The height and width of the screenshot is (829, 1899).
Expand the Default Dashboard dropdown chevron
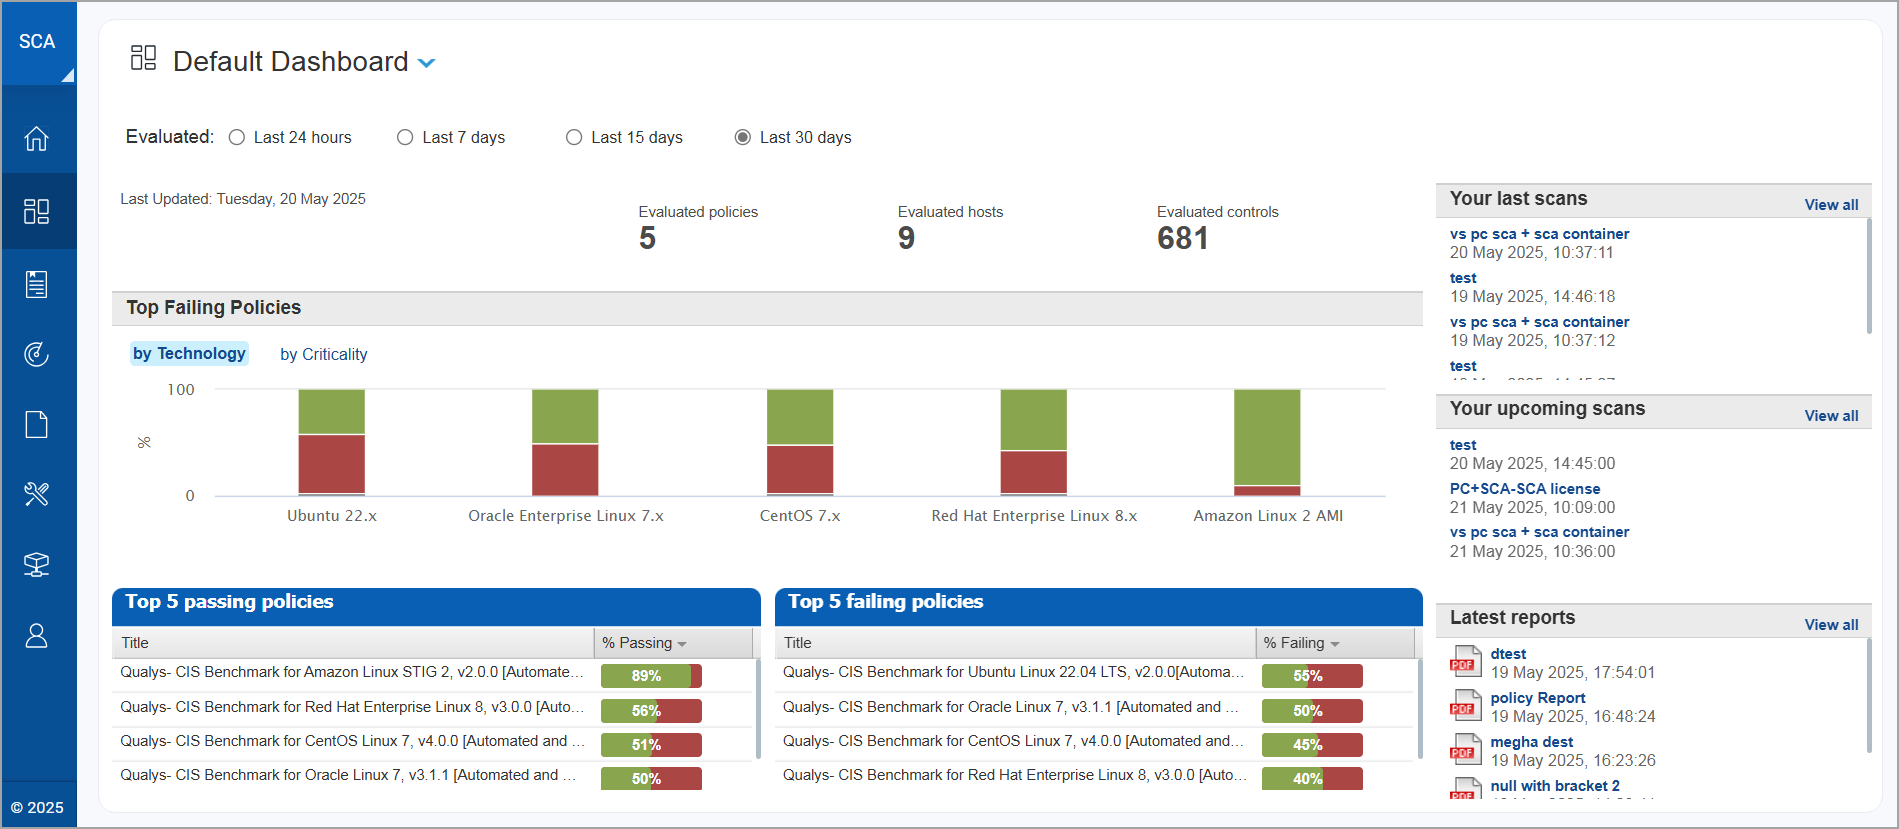point(427,63)
